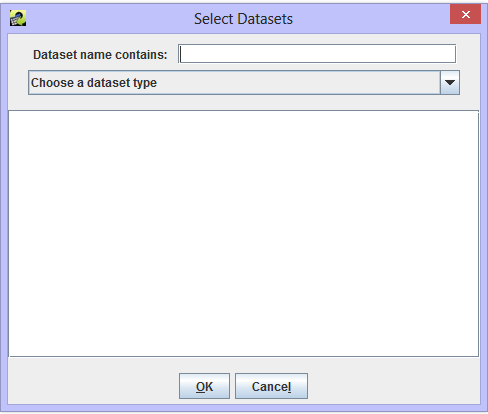Confirm with the OK button
The image size is (488, 414).
click(204, 386)
